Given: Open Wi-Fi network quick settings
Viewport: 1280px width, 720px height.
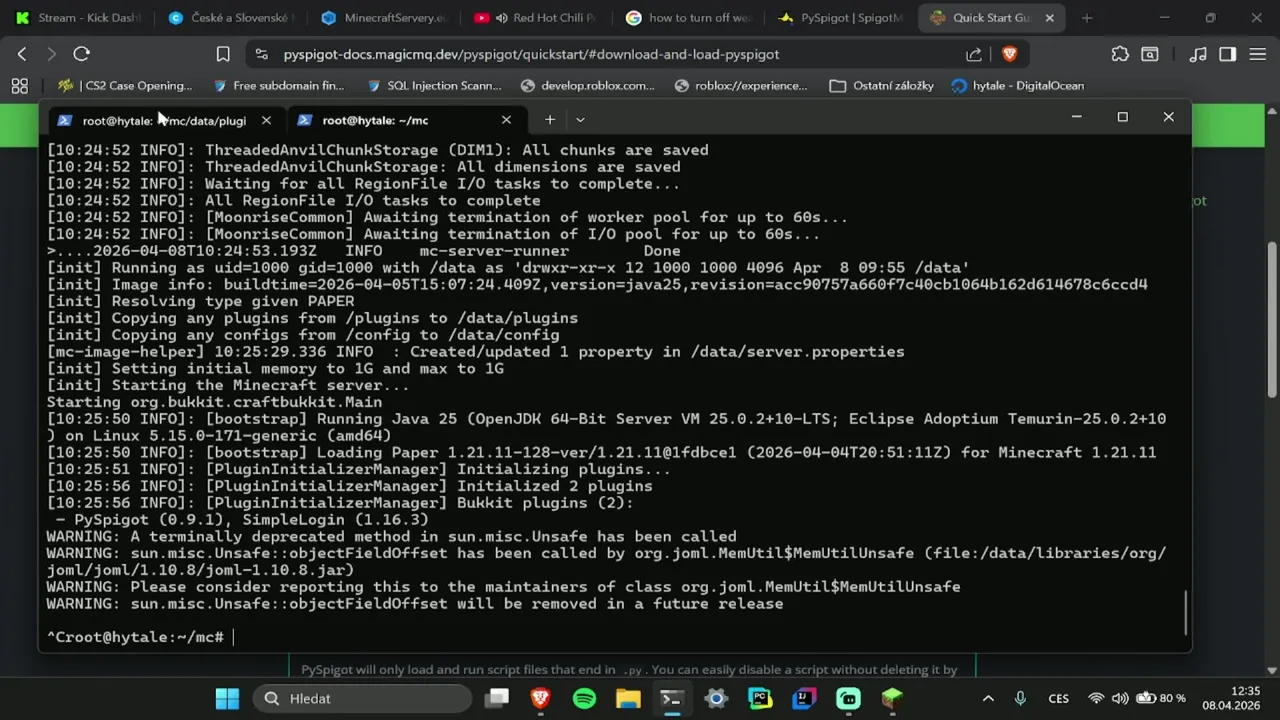Looking at the screenshot, I should pos(1096,698).
